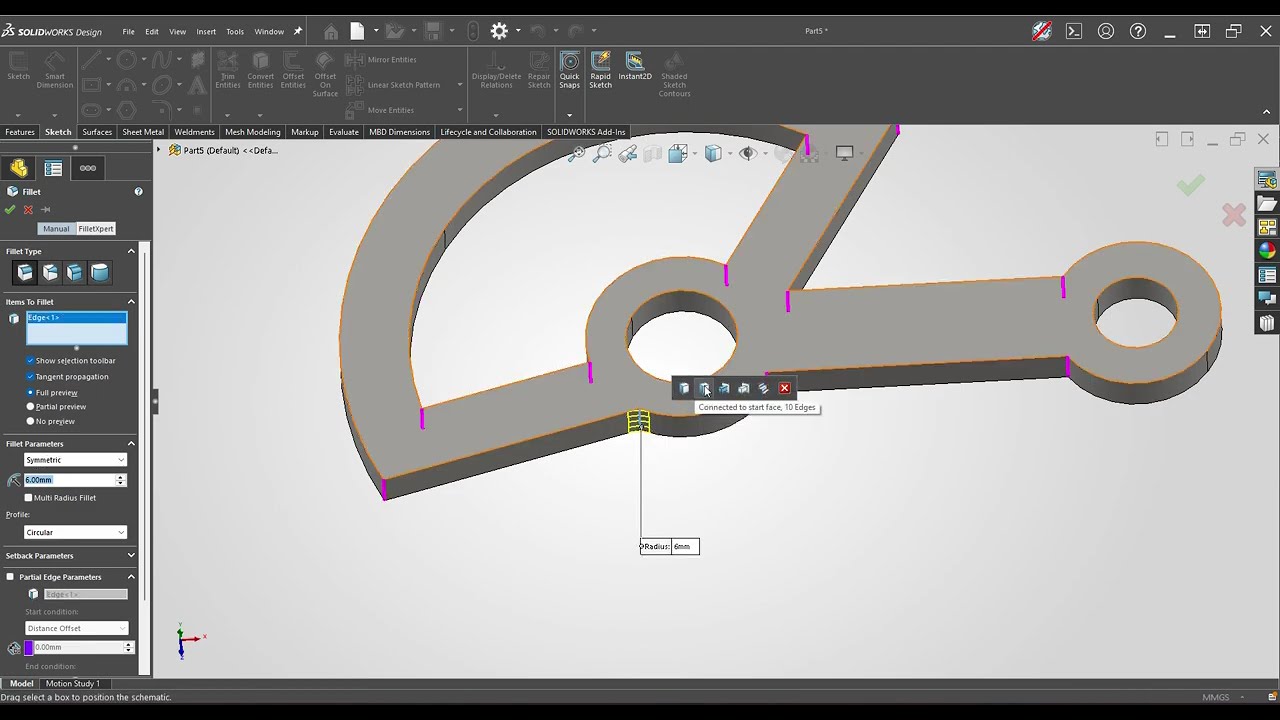Enable Partial Edge Parameters checkbox

[x=10, y=577]
